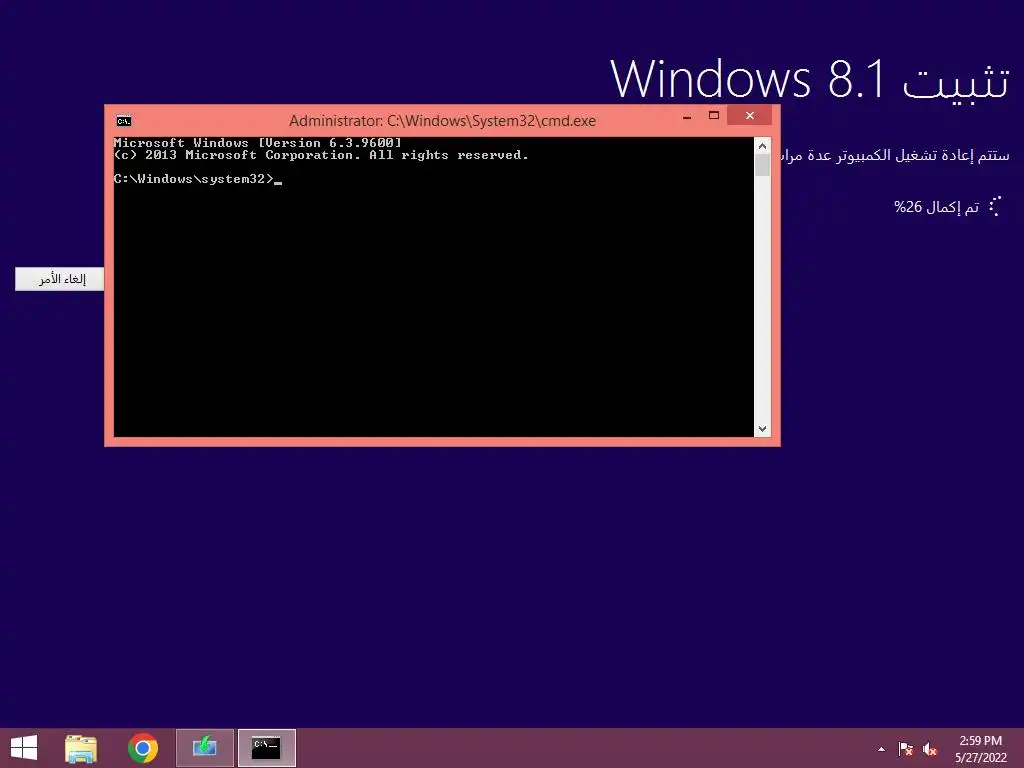The height and width of the screenshot is (768, 1024).
Task: Click the cmd vertical scrollbar thumb
Action: [x=762, y=165]
